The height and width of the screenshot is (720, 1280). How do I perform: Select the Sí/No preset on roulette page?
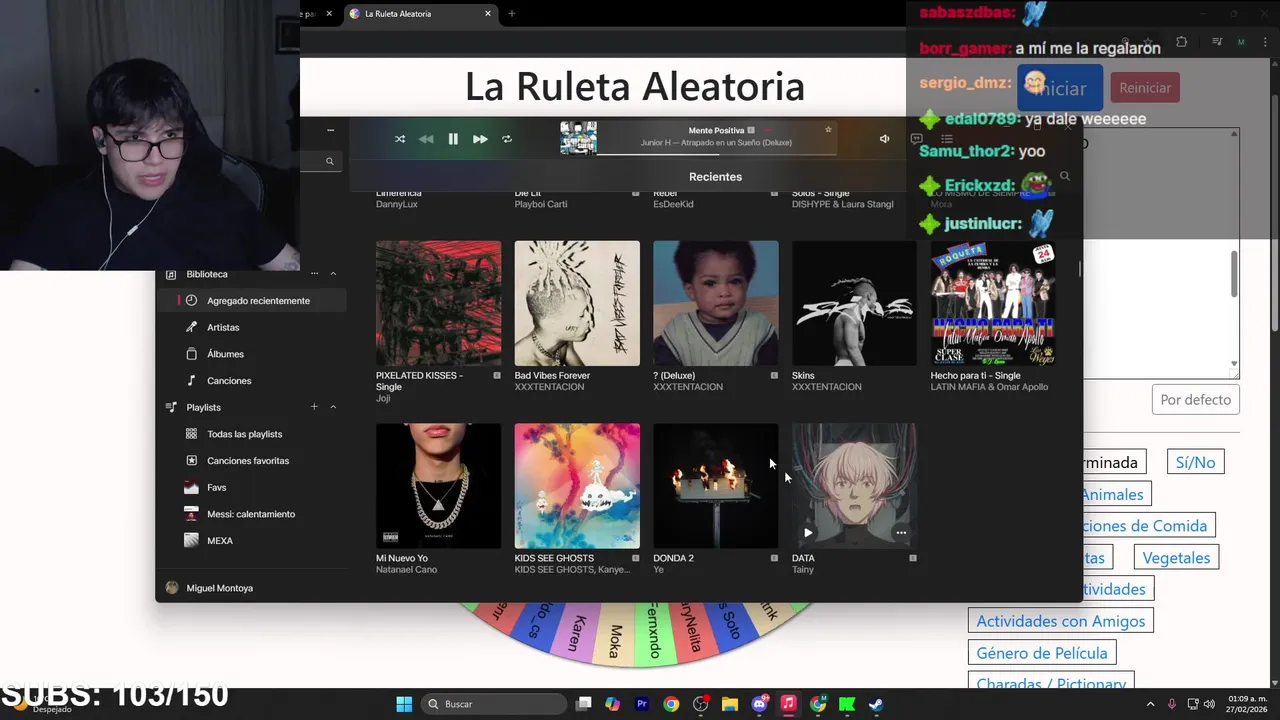pos(1195,462)
